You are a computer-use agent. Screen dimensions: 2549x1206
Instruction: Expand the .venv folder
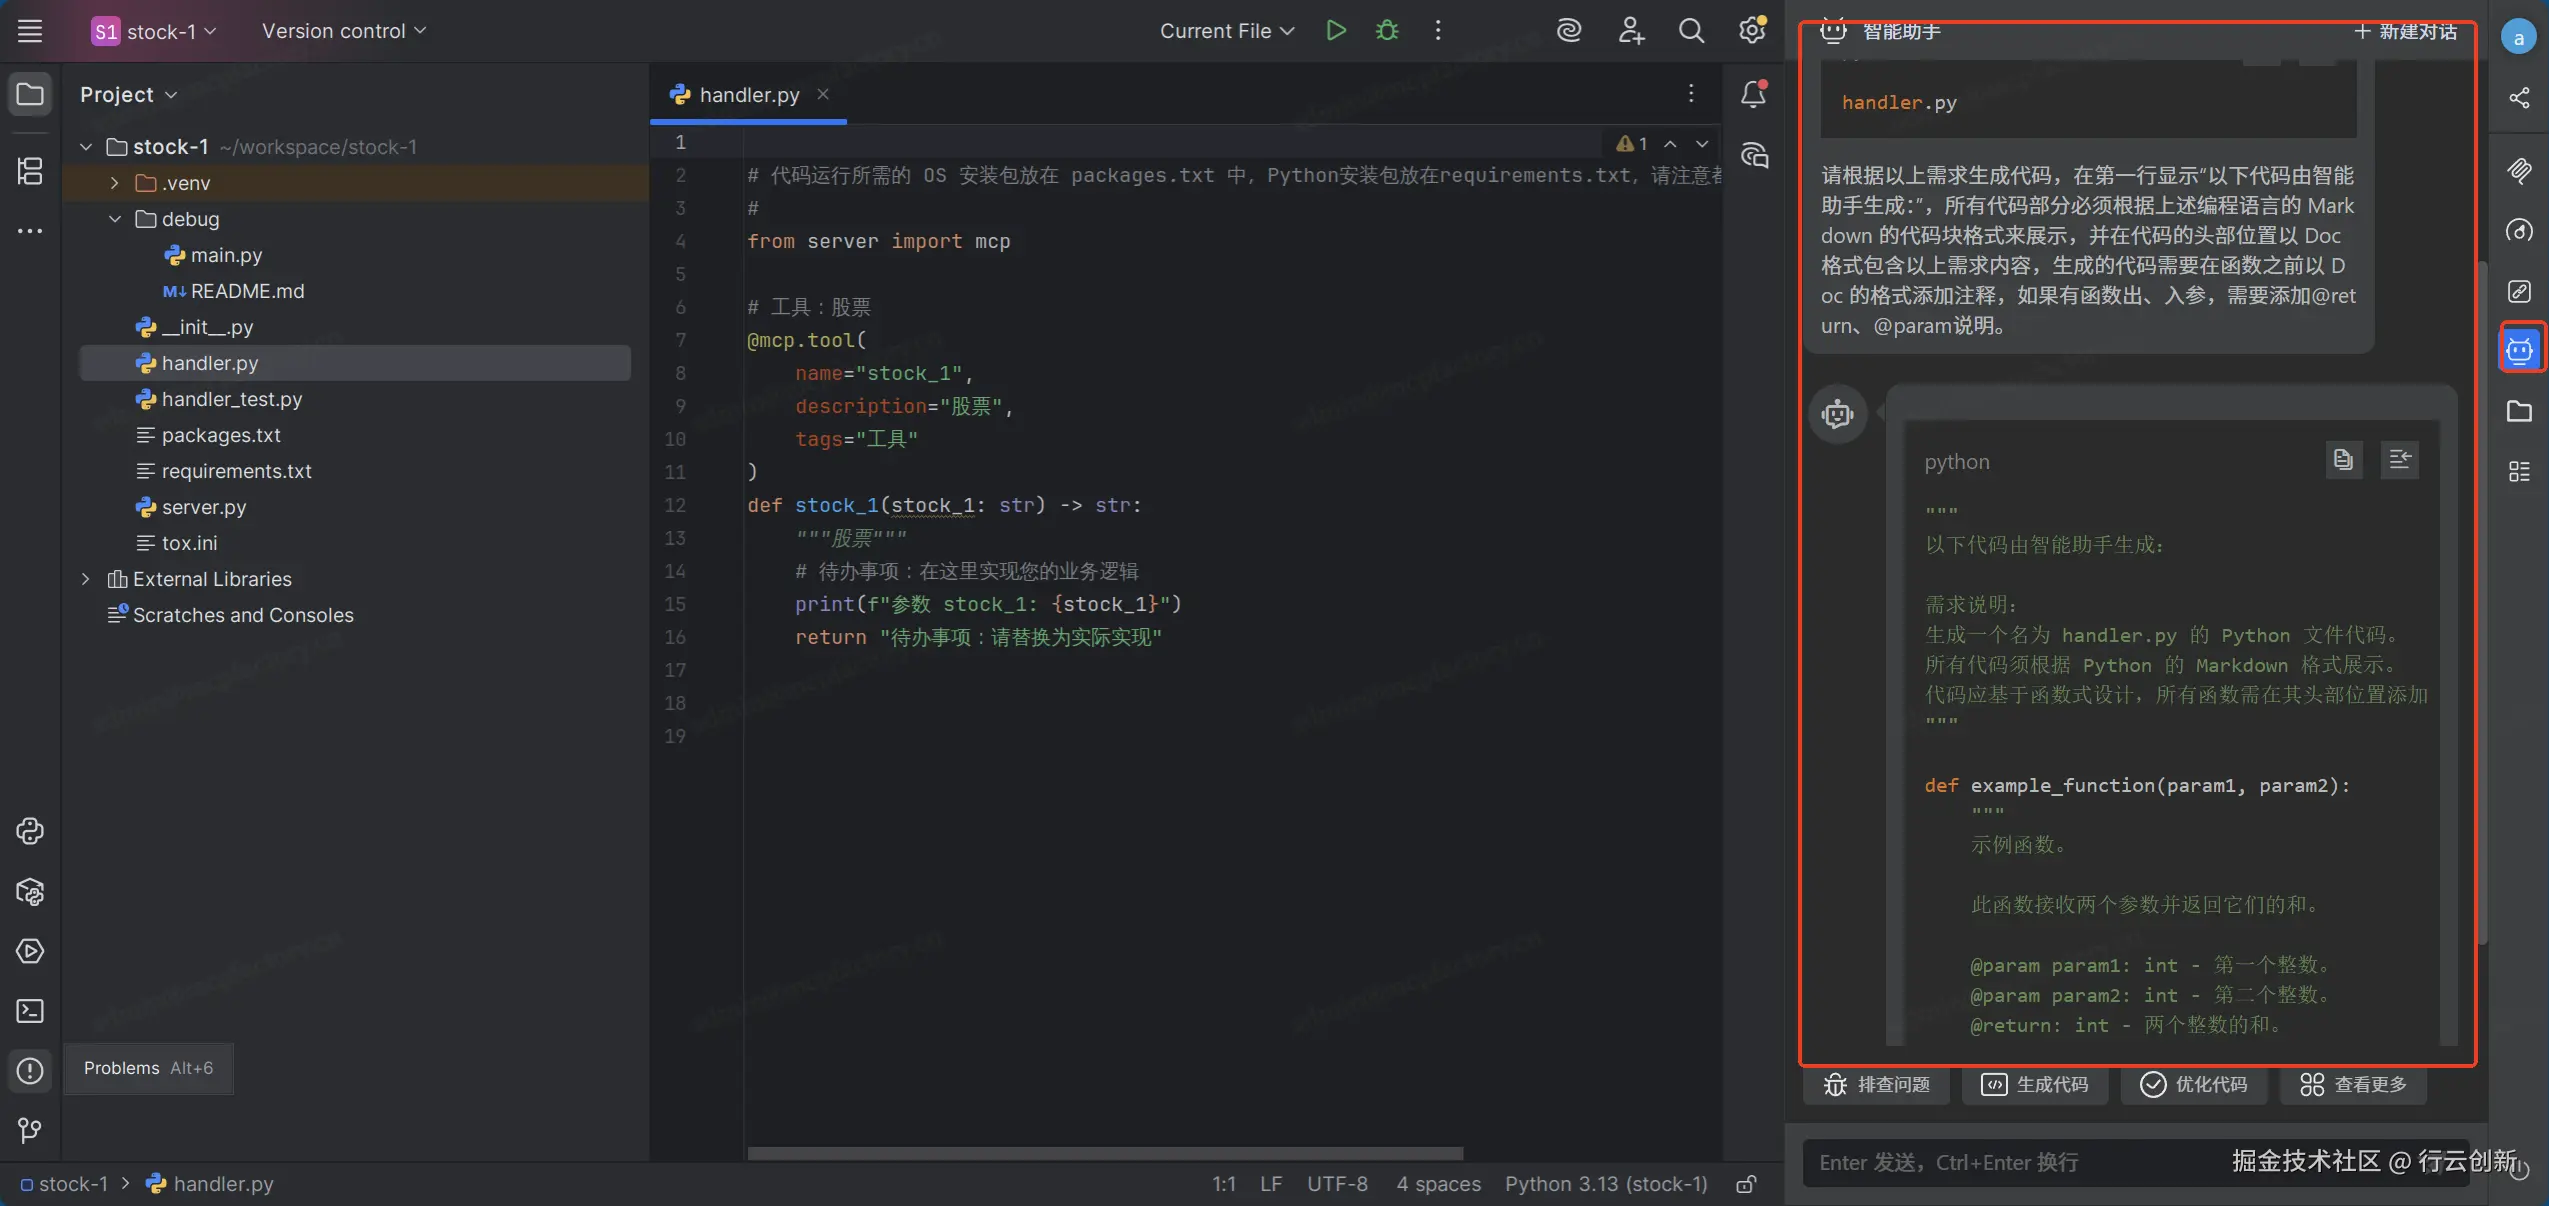[114, 183]
